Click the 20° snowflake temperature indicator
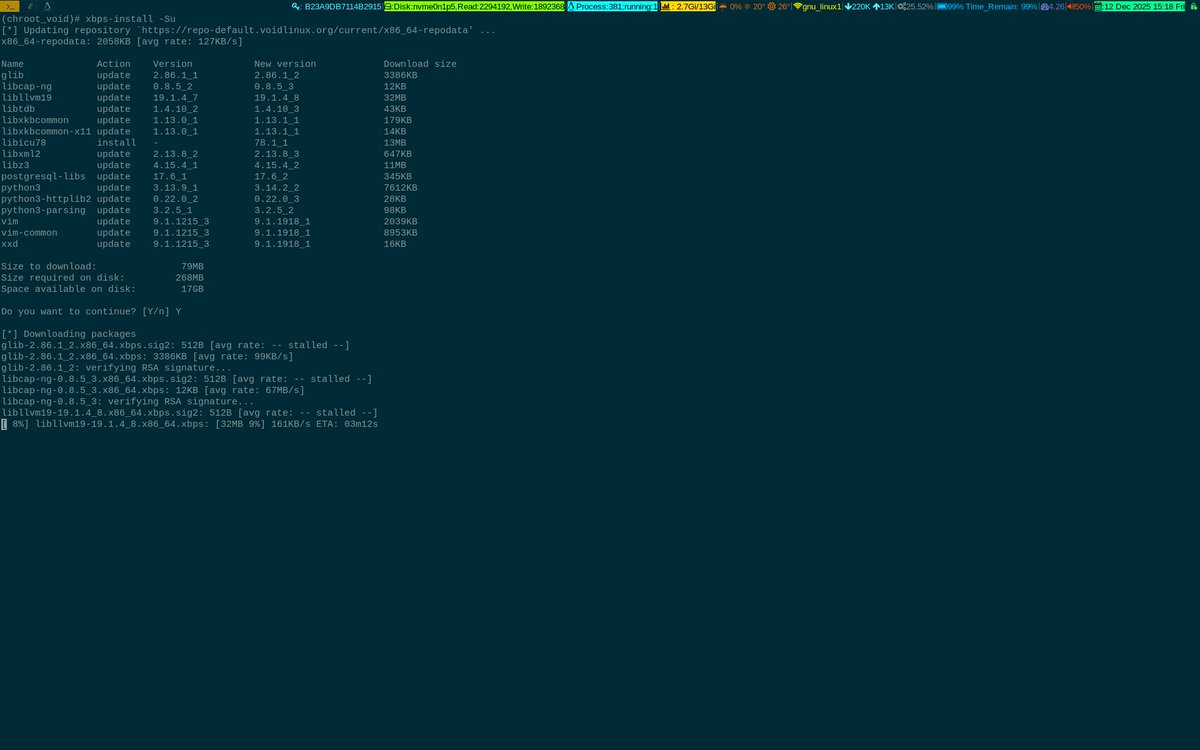Image resolution: width=1200 pixels, height=750 pixels. click(756, 6)
